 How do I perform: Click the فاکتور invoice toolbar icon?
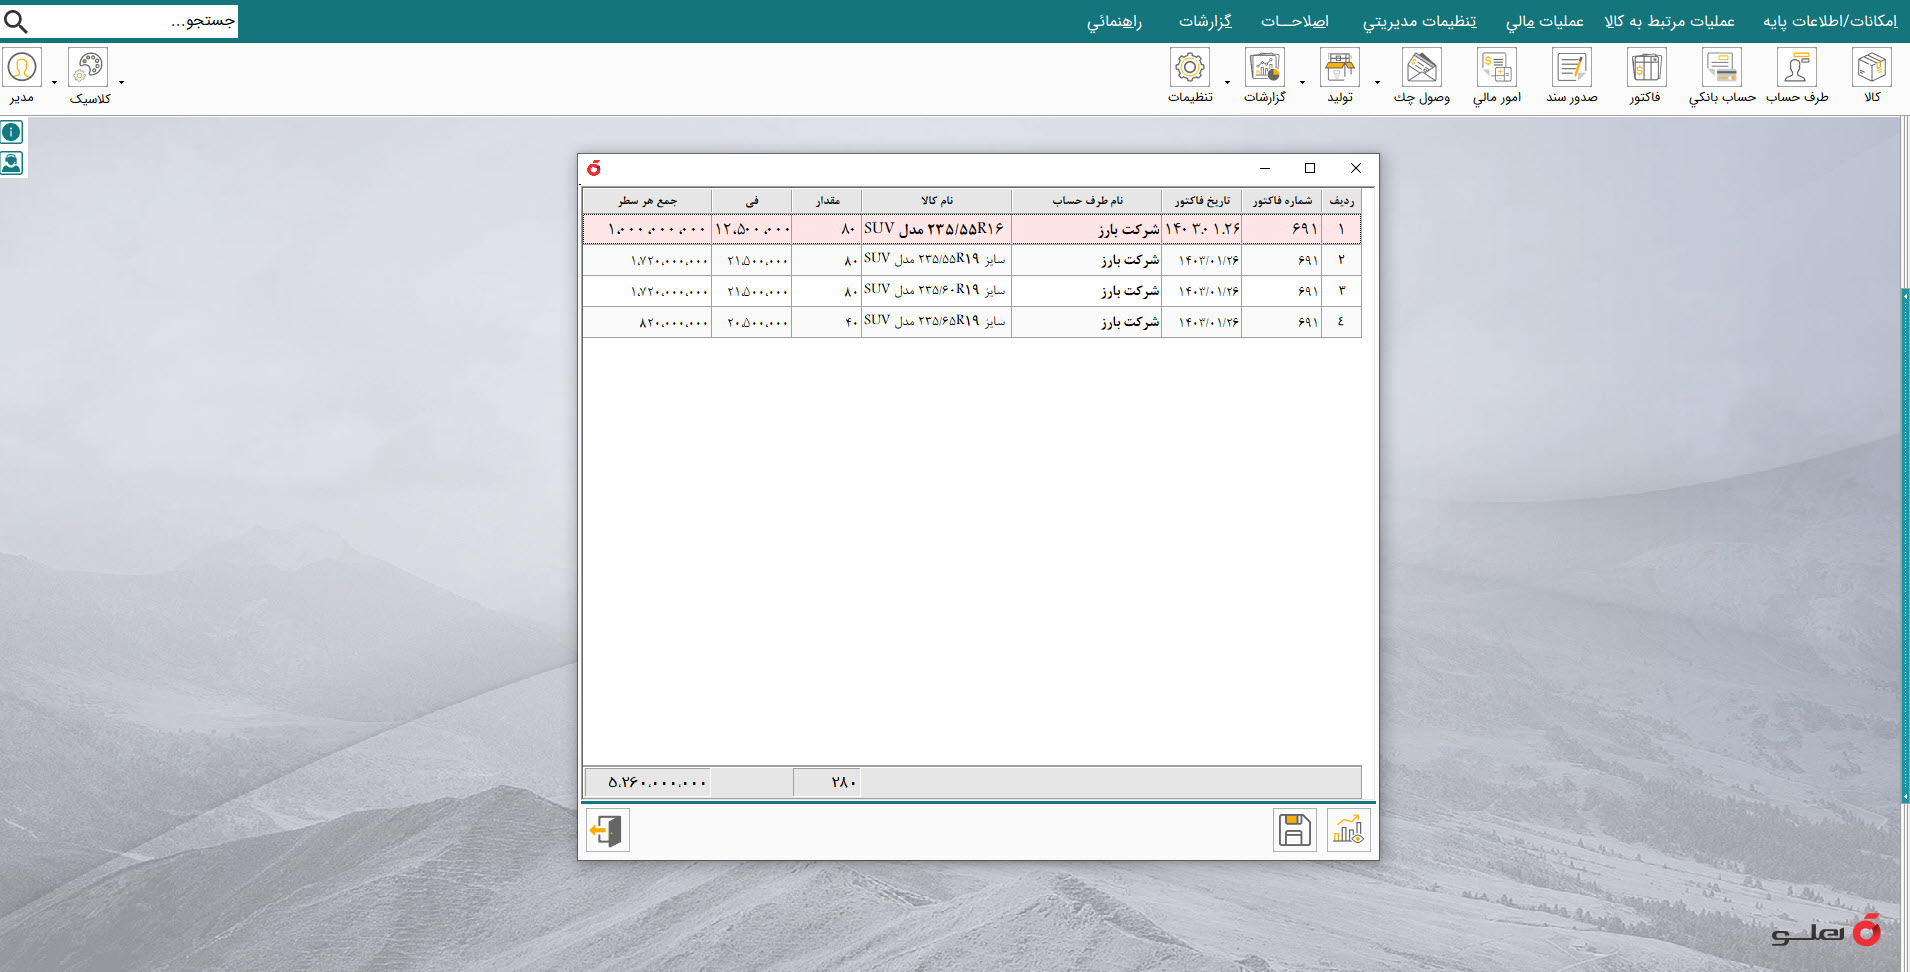1645,69
